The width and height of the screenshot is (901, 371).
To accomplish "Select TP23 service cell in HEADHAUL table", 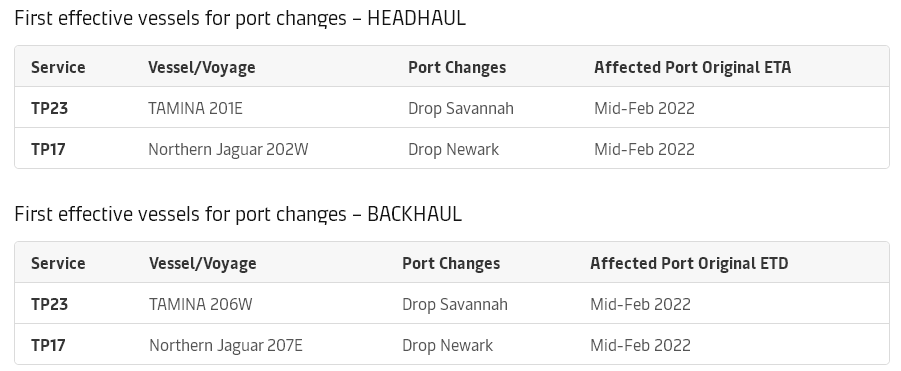I will click(x=49, y=108).
